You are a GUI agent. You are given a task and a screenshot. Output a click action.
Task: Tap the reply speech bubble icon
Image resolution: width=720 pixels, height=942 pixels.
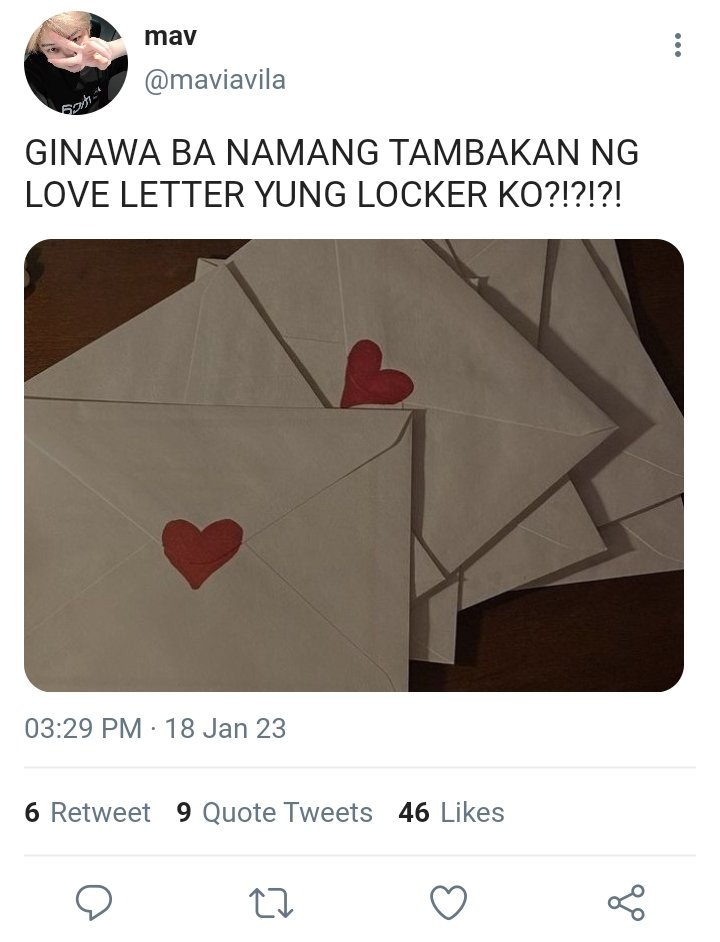pos(93,902)
